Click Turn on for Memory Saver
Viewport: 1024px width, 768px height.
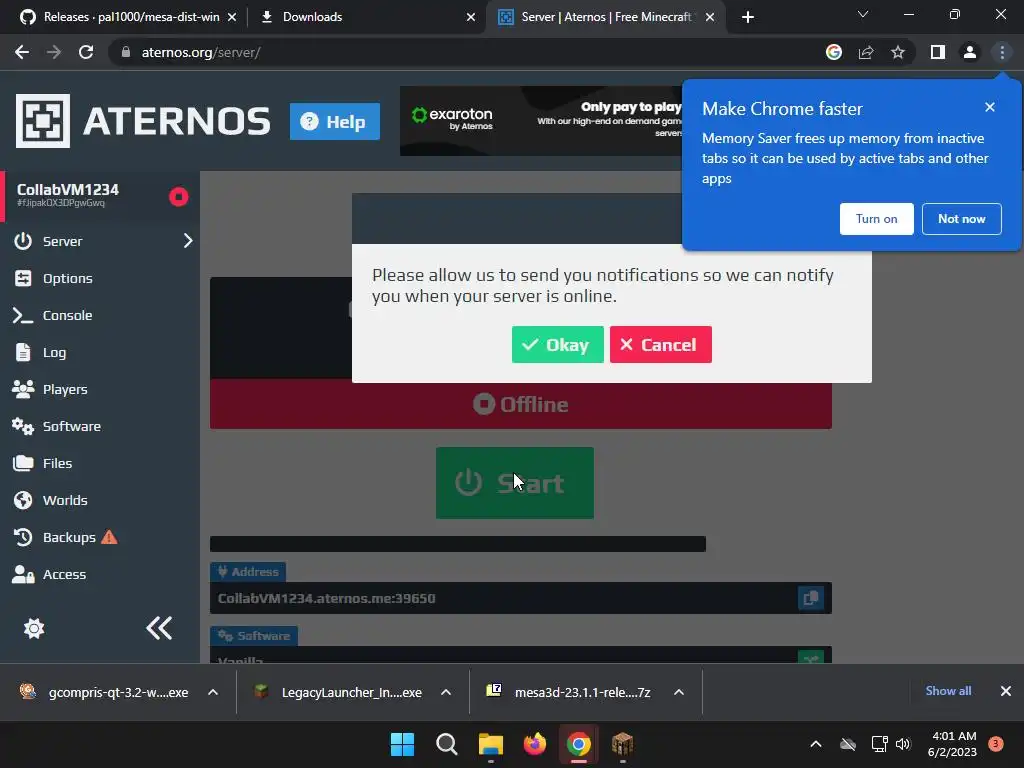[x=876, y=219]
